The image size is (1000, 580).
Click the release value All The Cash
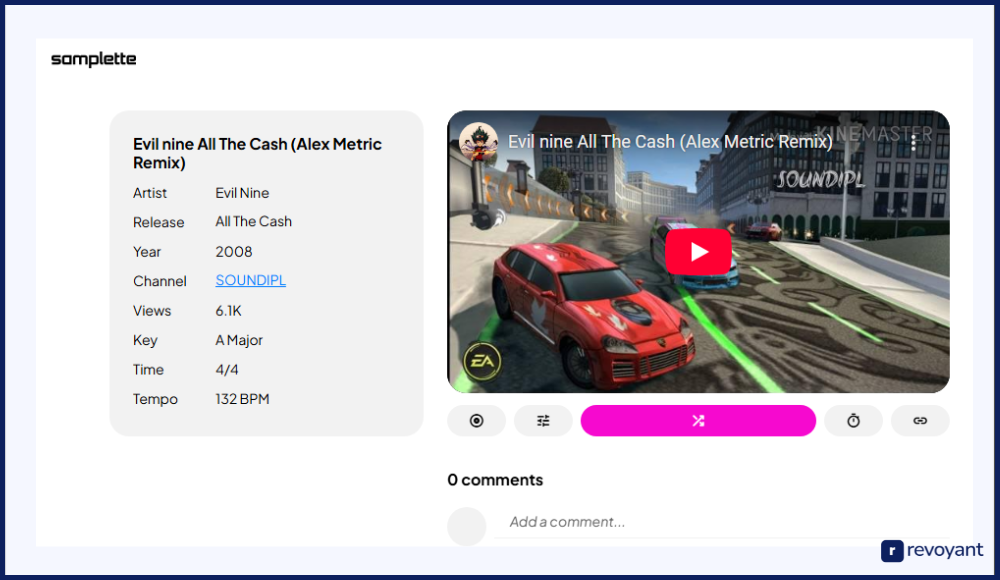pos(254,221)
